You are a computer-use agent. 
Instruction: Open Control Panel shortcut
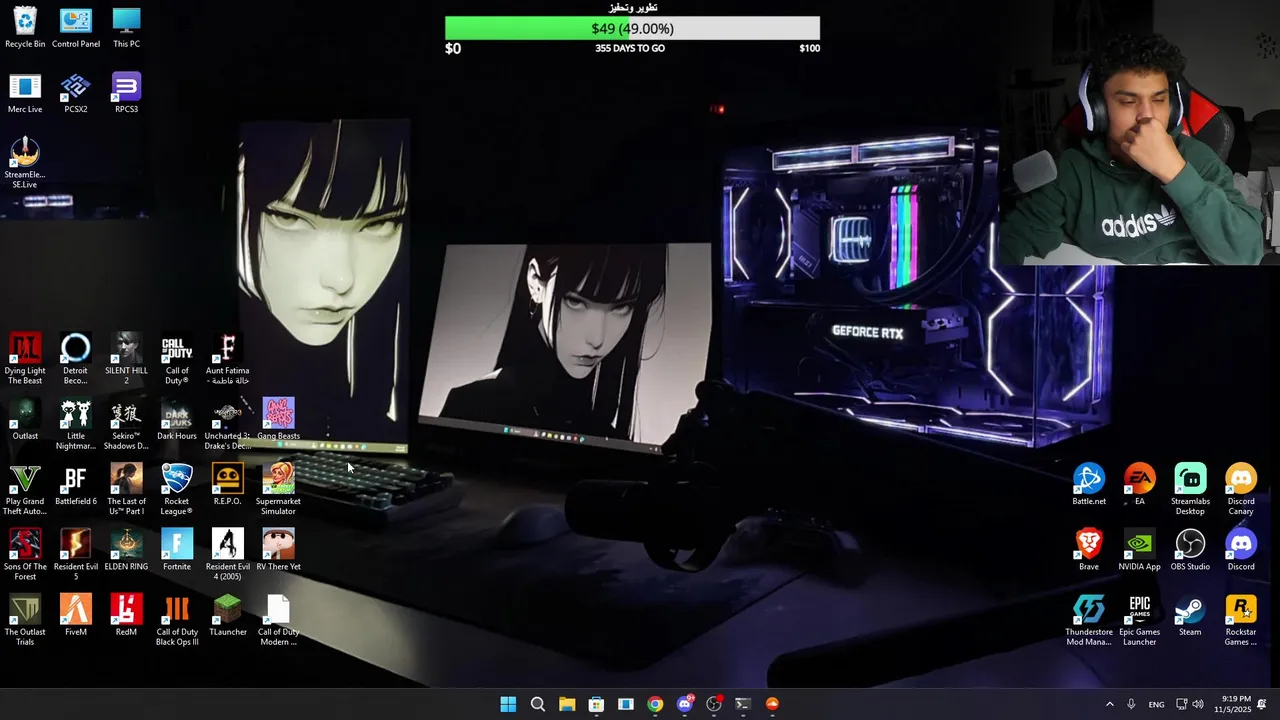point(76,27)
